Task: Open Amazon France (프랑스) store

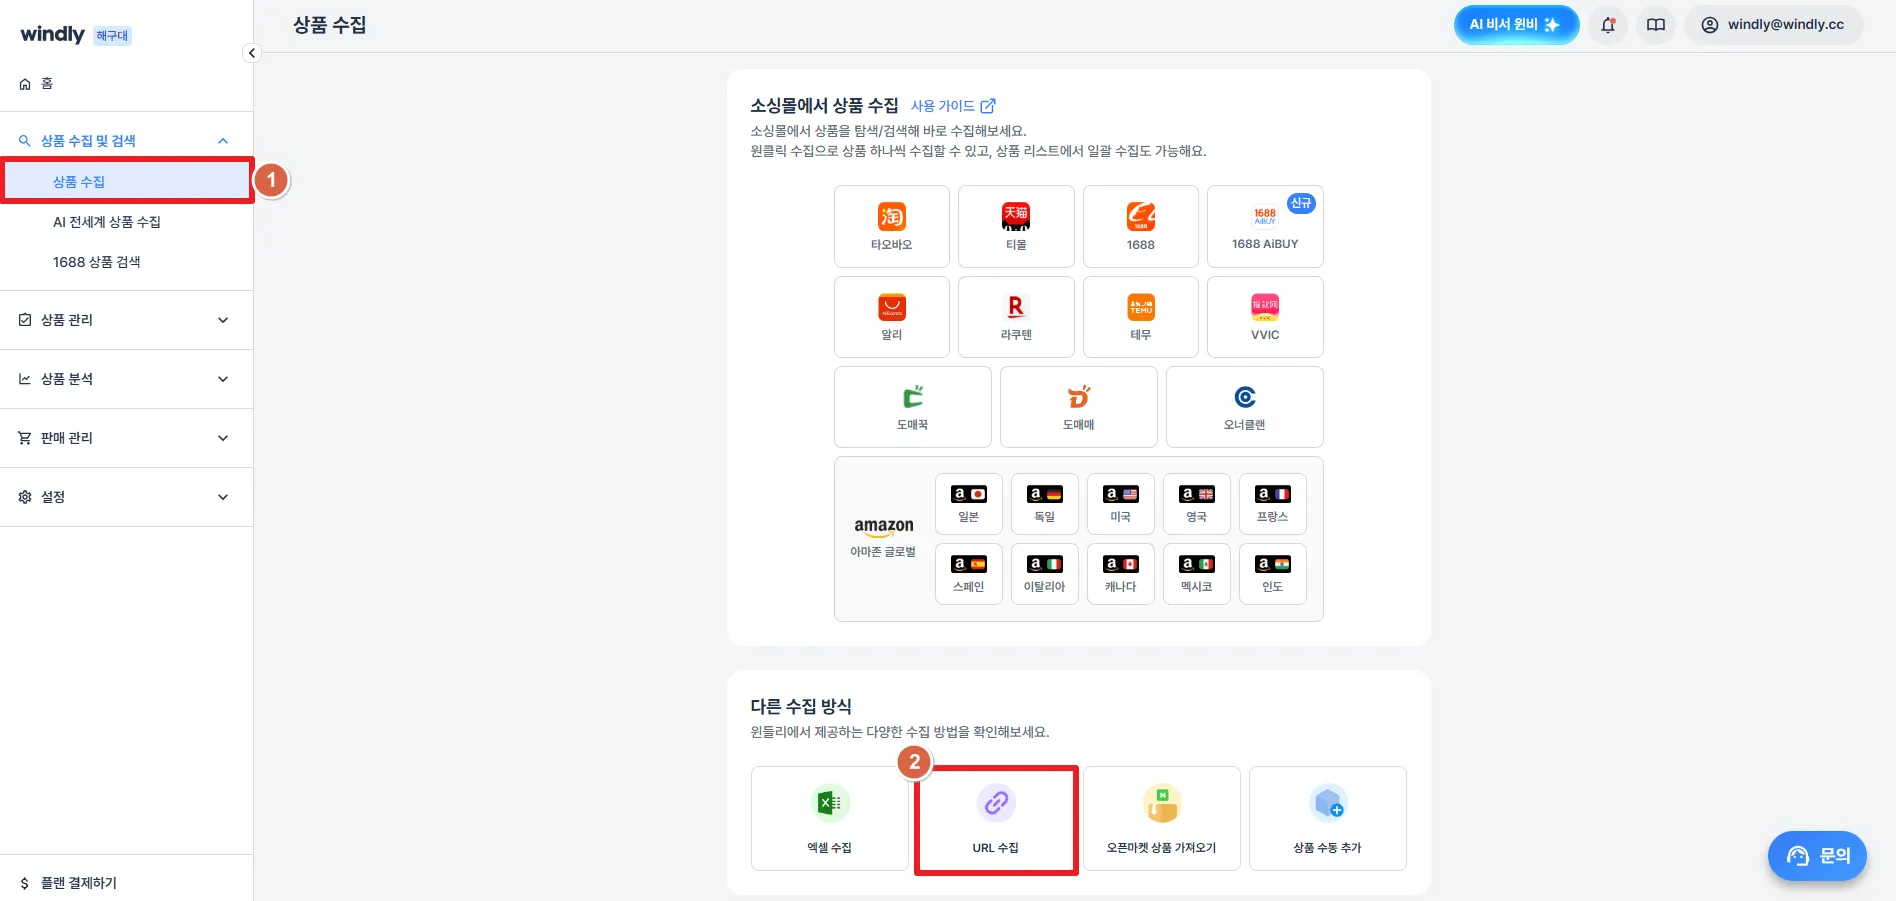Action: pyautogui.click(x=1273, y=504)
